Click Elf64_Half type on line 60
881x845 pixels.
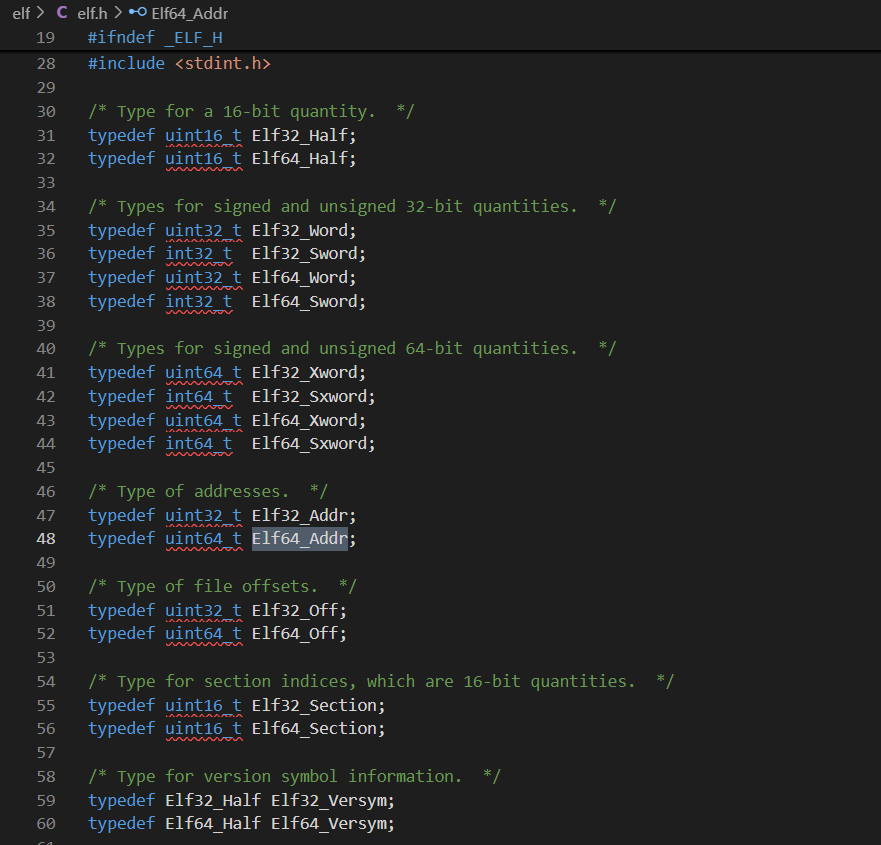click(x=213, y=824)
